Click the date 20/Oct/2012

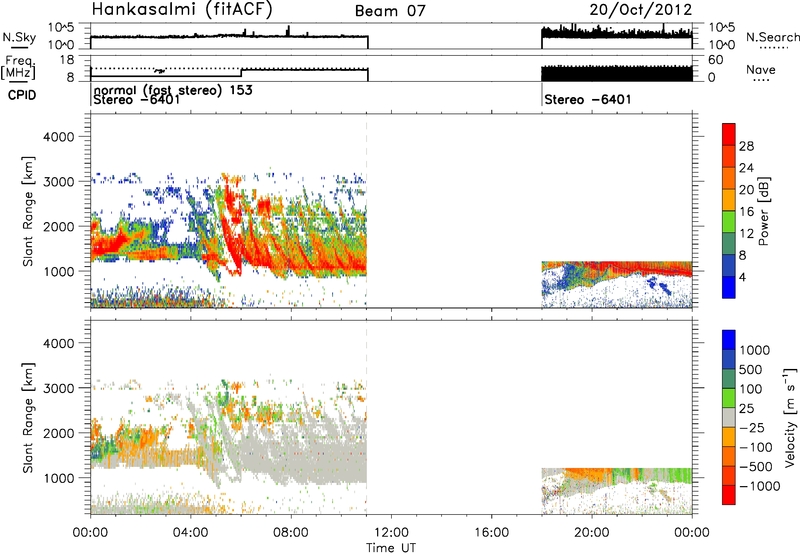coord(641,10)
